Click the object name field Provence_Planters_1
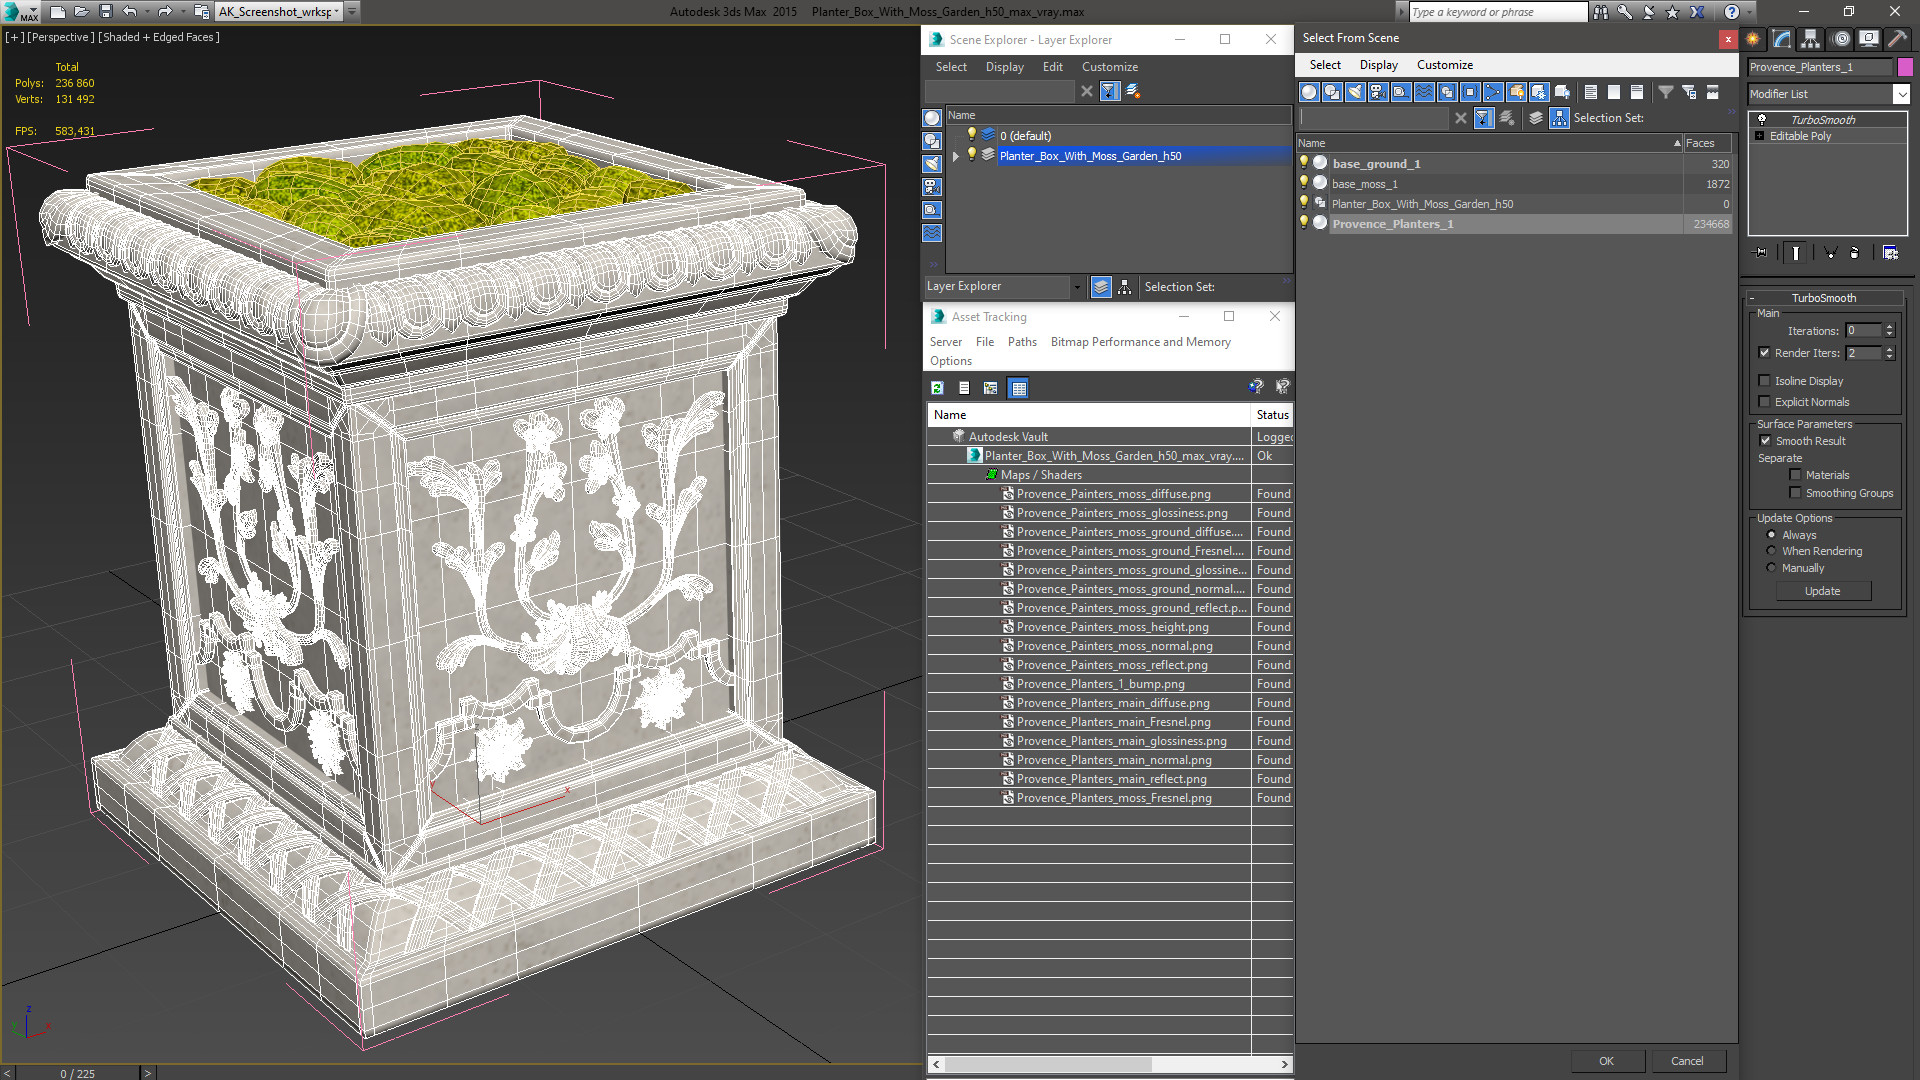This screenshot has width=1920, height=1080. pos(1820,67)
